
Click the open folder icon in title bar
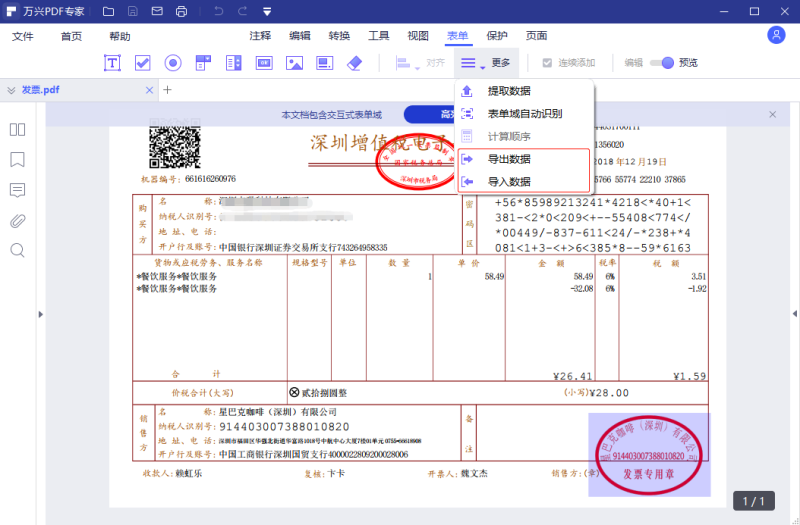(x=108, y=11)
